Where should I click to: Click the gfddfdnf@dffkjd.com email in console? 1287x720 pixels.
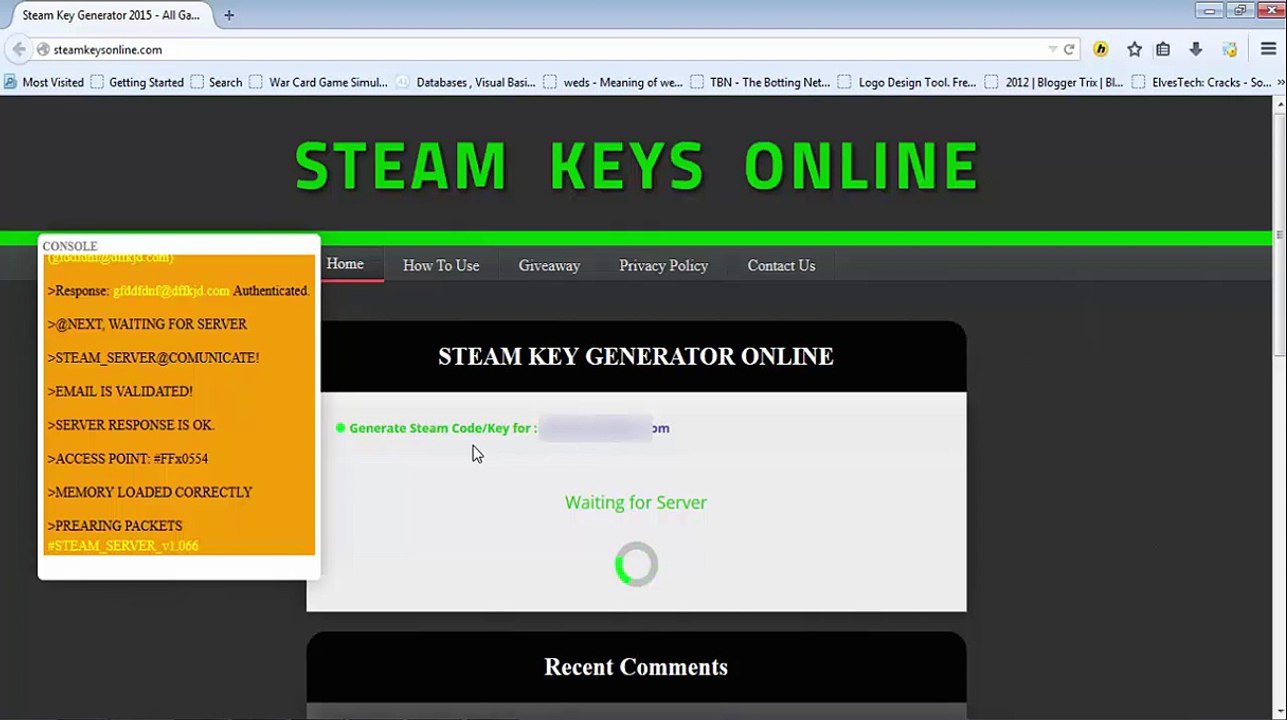[x=171, y=291]
